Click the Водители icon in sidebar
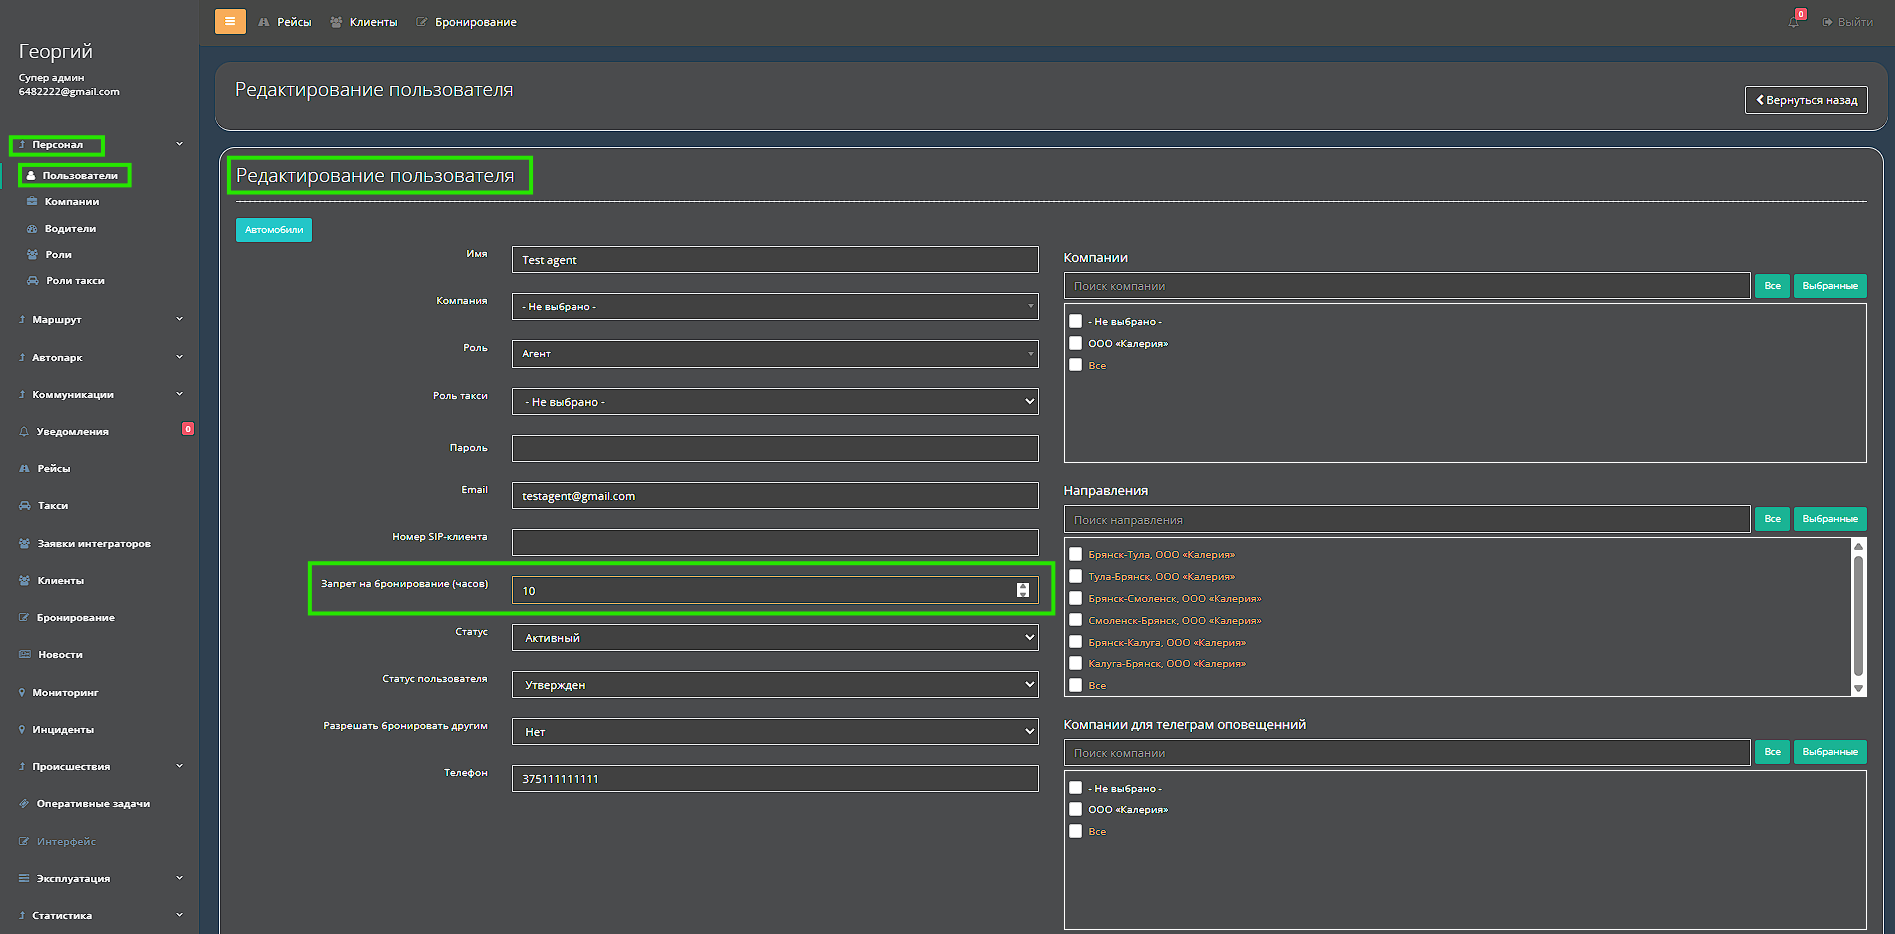This screenshot has height=934, width=1895. coord(32,229)
